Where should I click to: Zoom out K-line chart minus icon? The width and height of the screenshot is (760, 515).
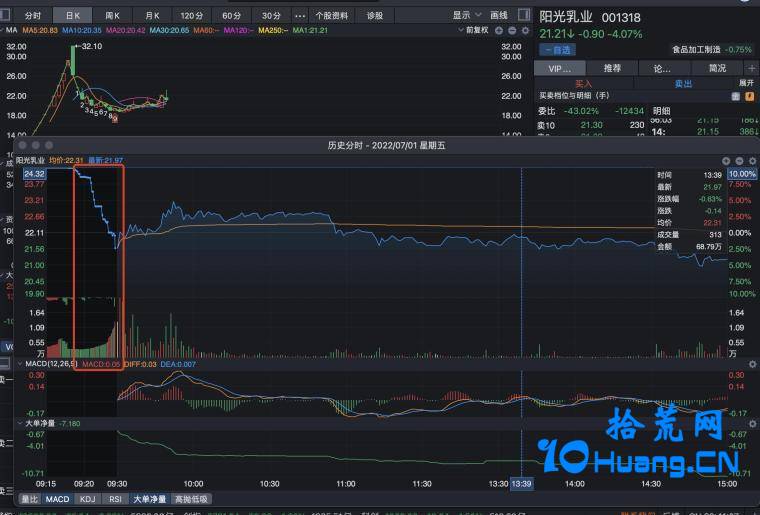click(512, 31)
